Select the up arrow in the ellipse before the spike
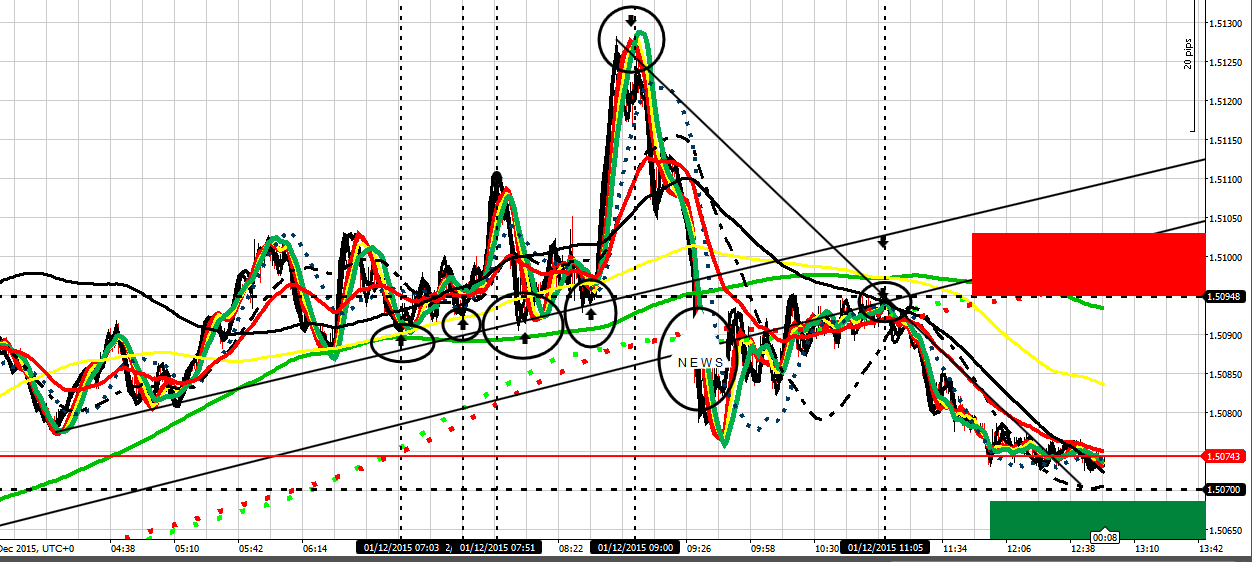 tap(591, 314)
